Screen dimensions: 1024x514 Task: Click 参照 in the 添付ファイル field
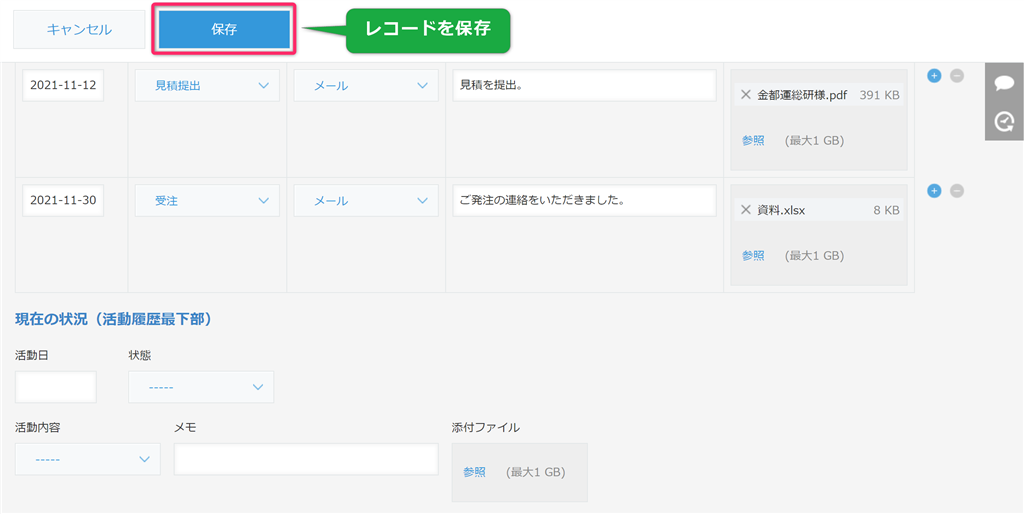[475, 472]
